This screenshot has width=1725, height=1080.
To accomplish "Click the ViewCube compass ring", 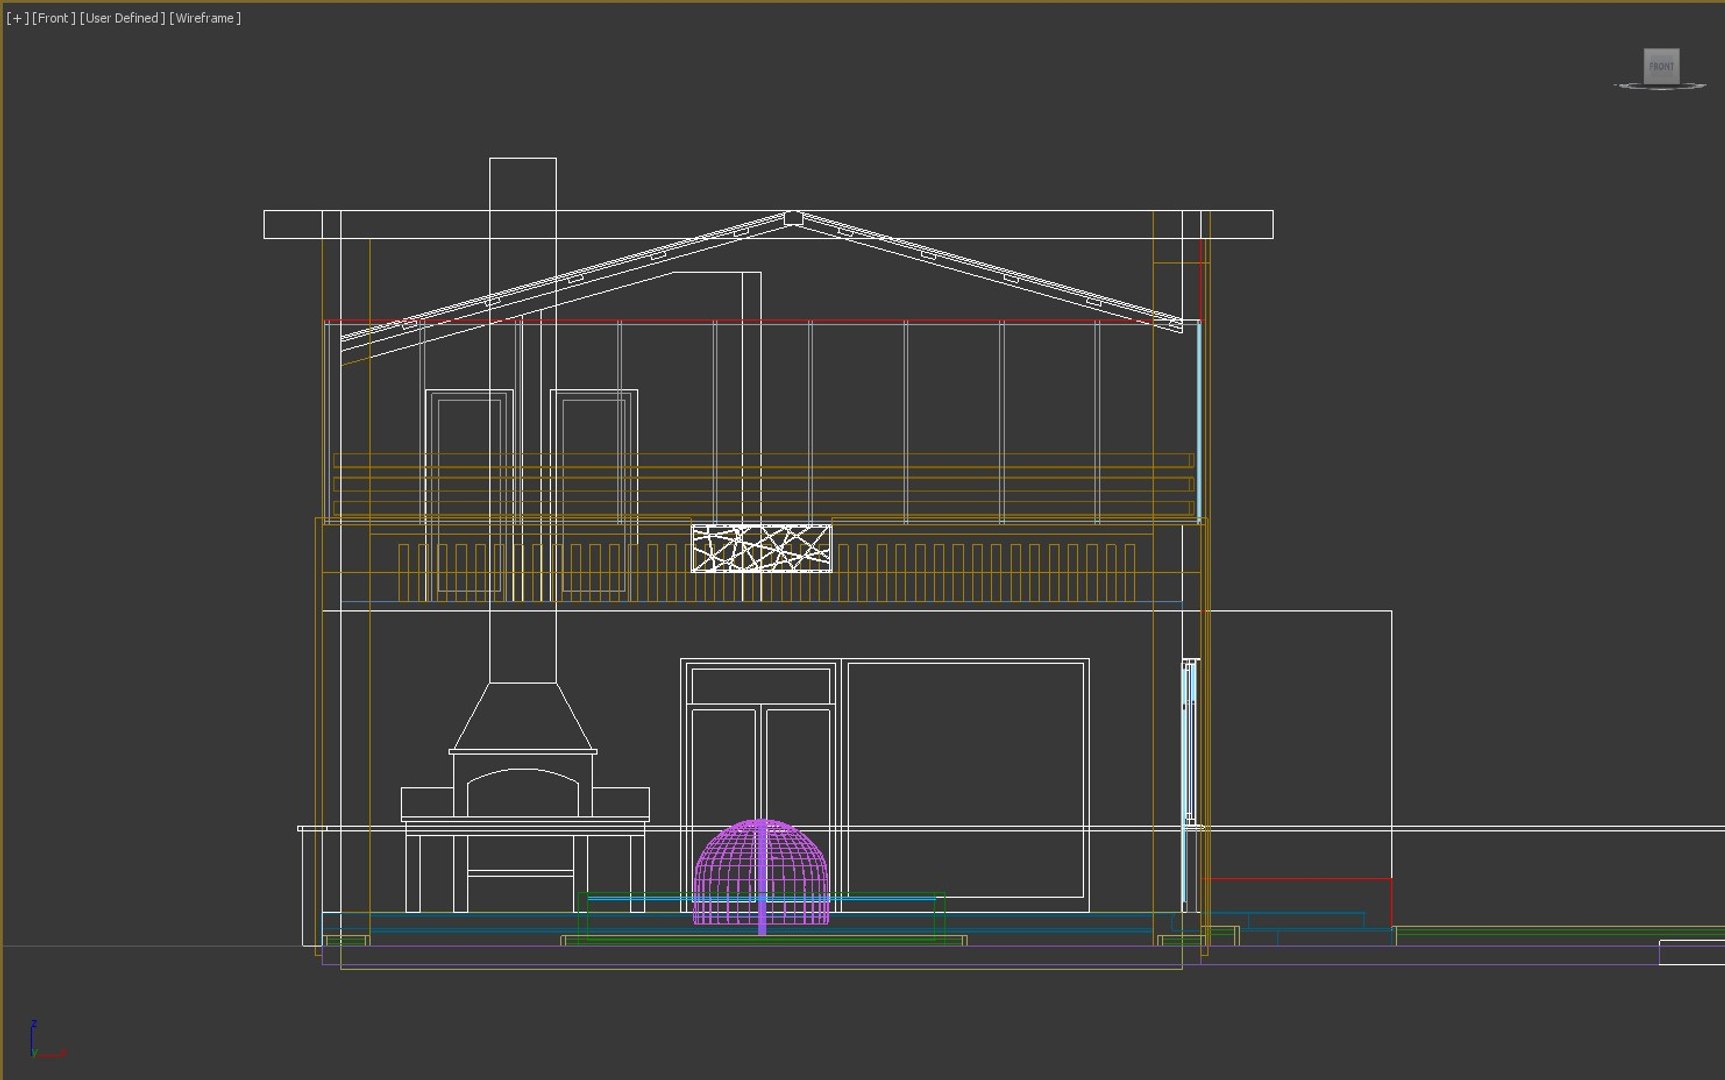I will (x=1660, y=87).
